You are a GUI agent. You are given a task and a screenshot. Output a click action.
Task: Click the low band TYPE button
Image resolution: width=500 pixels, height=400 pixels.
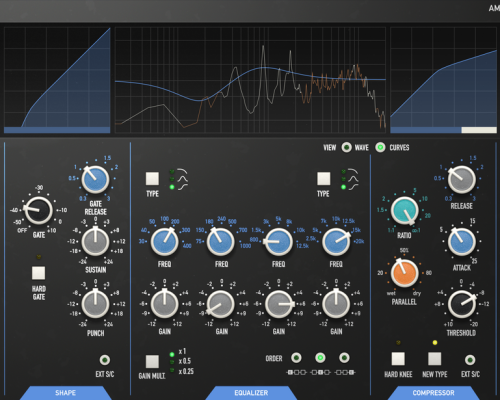152,179
